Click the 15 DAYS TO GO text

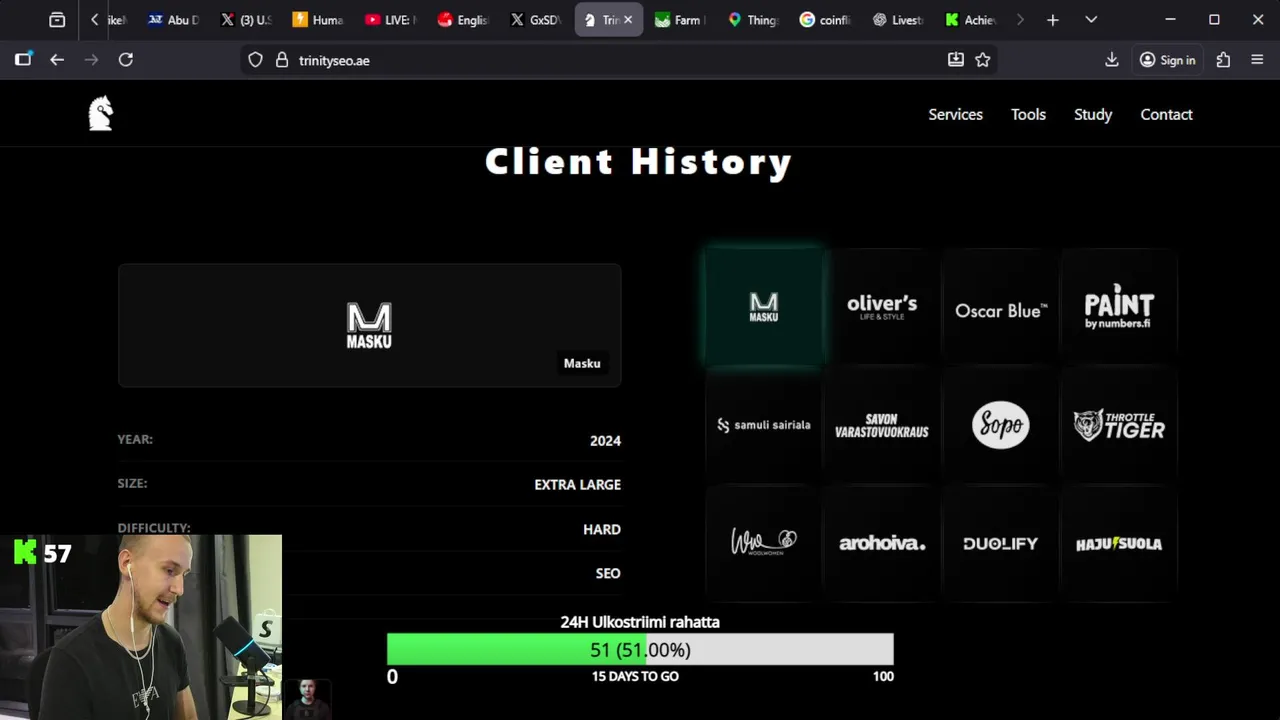coord(635,677)
